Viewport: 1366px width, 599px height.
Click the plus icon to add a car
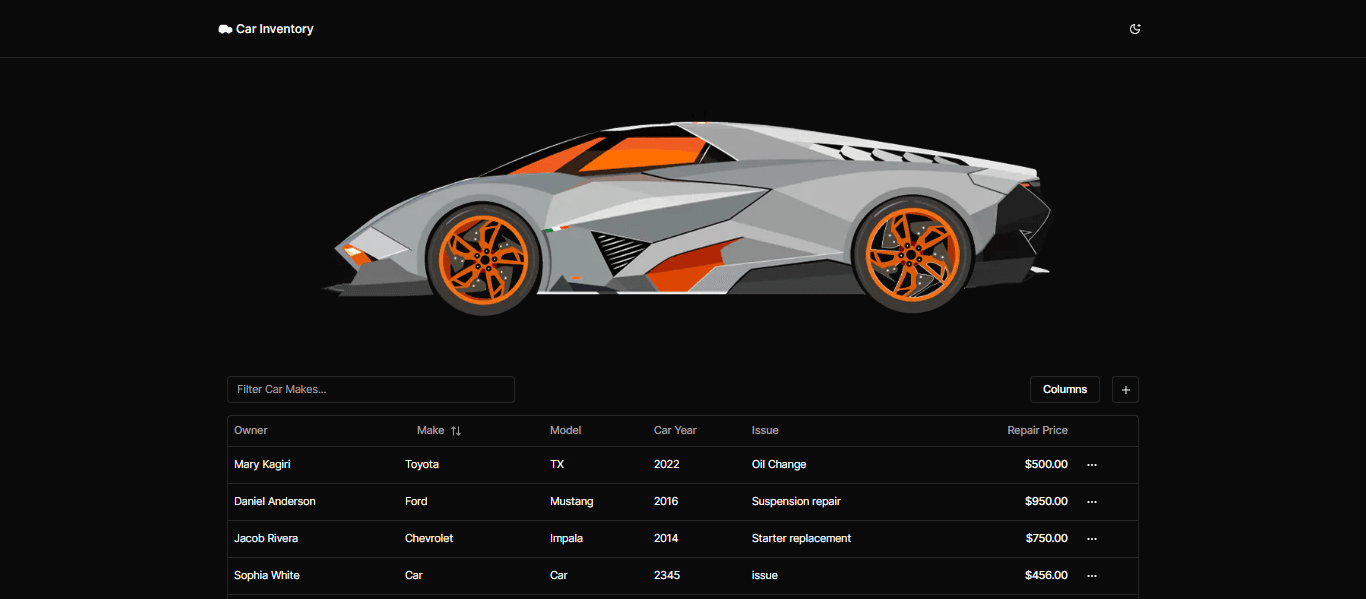click(1124, 389)
